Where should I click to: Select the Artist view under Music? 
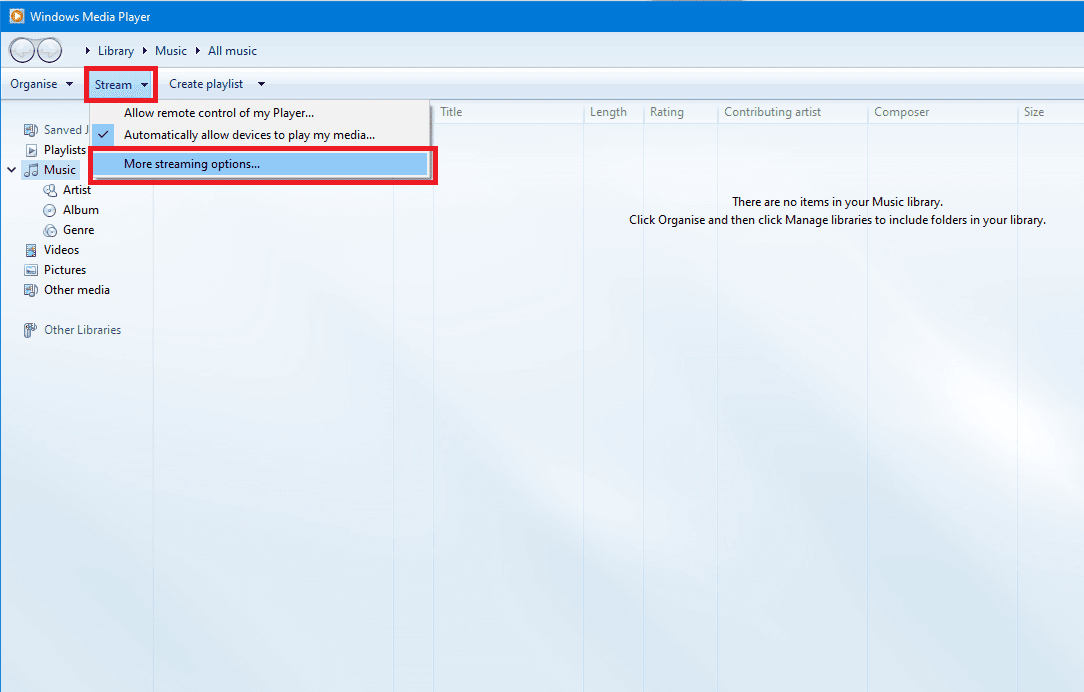(77, 189)
